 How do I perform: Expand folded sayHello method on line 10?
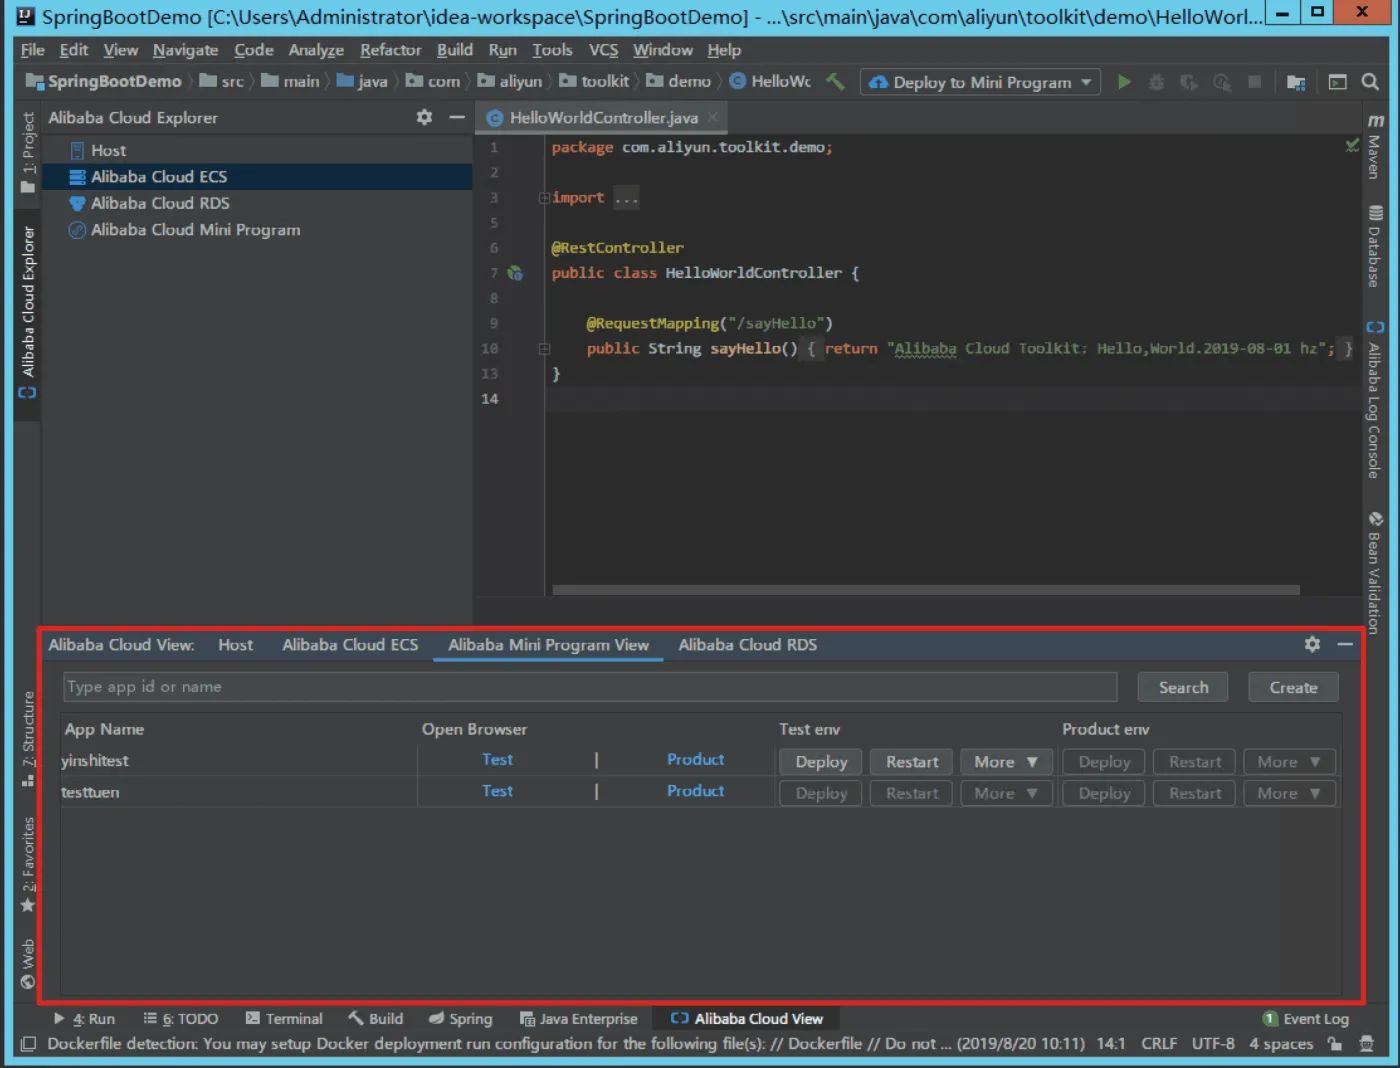(x=545, y=349)
